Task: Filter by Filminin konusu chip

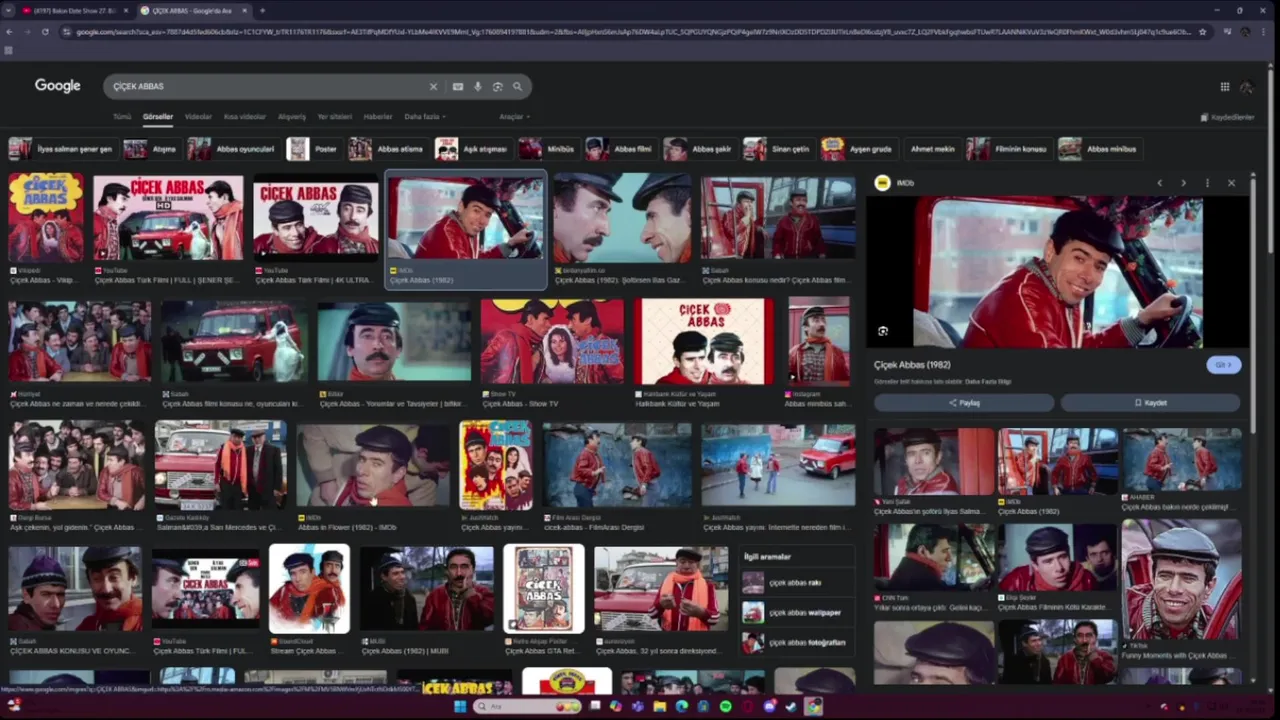Action: click(1008, 149)
